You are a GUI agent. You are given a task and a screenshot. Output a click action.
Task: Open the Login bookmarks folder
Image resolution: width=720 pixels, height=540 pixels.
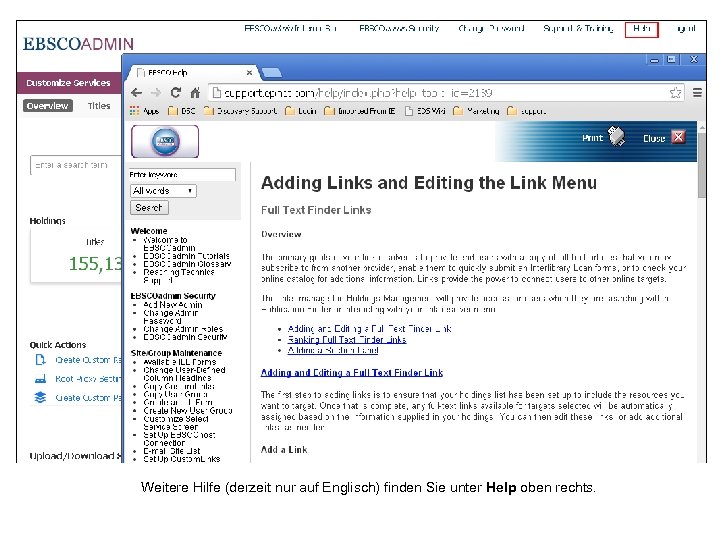tap(301, 111)
